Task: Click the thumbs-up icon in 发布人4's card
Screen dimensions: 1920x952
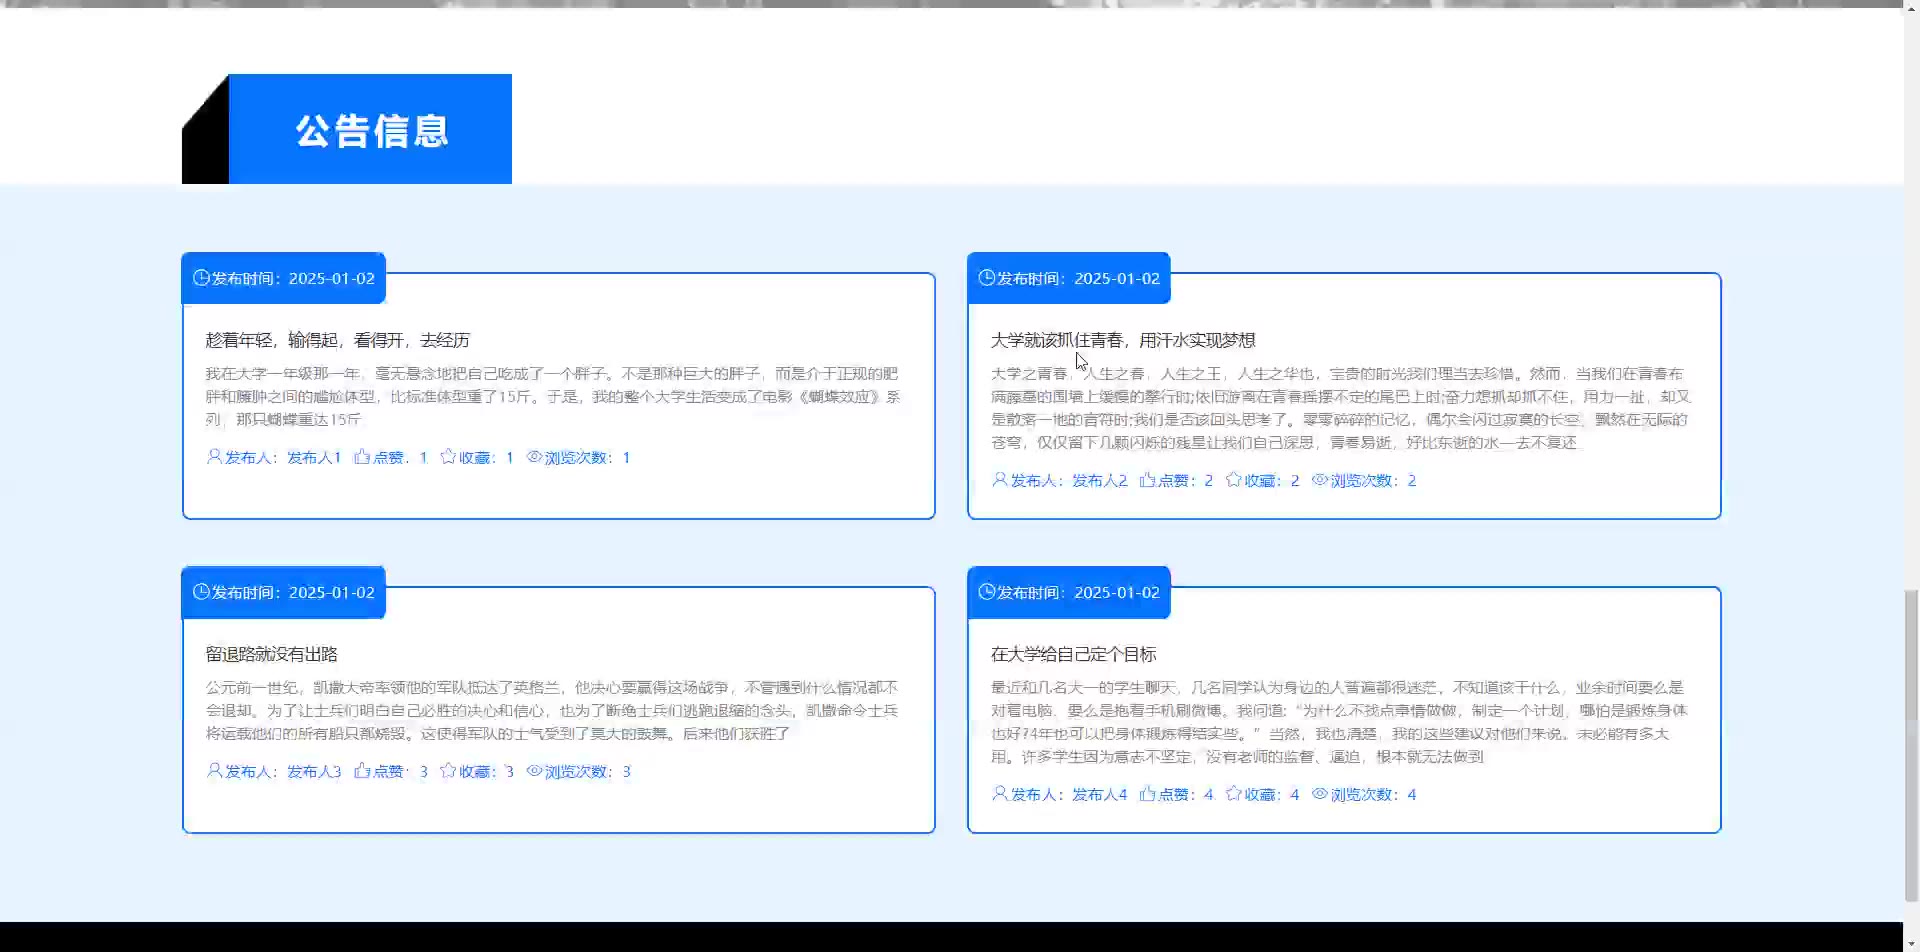Action: point(1147,794)
